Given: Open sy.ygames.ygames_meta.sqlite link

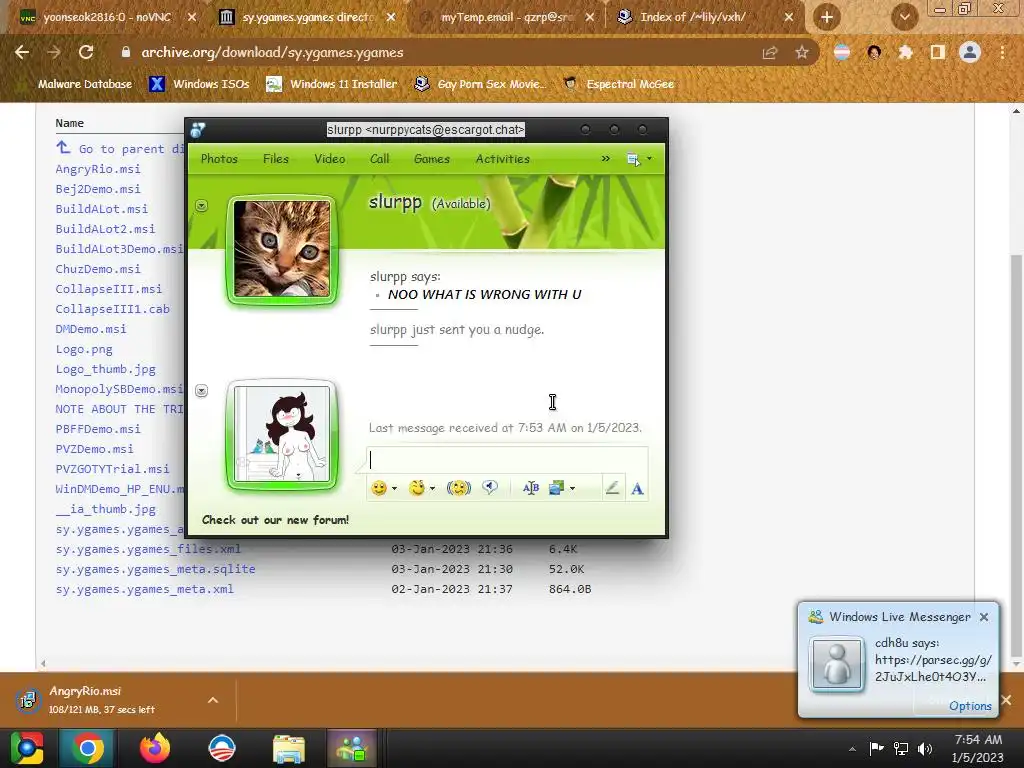Looking at the screenshot, I should pos(155,569).
